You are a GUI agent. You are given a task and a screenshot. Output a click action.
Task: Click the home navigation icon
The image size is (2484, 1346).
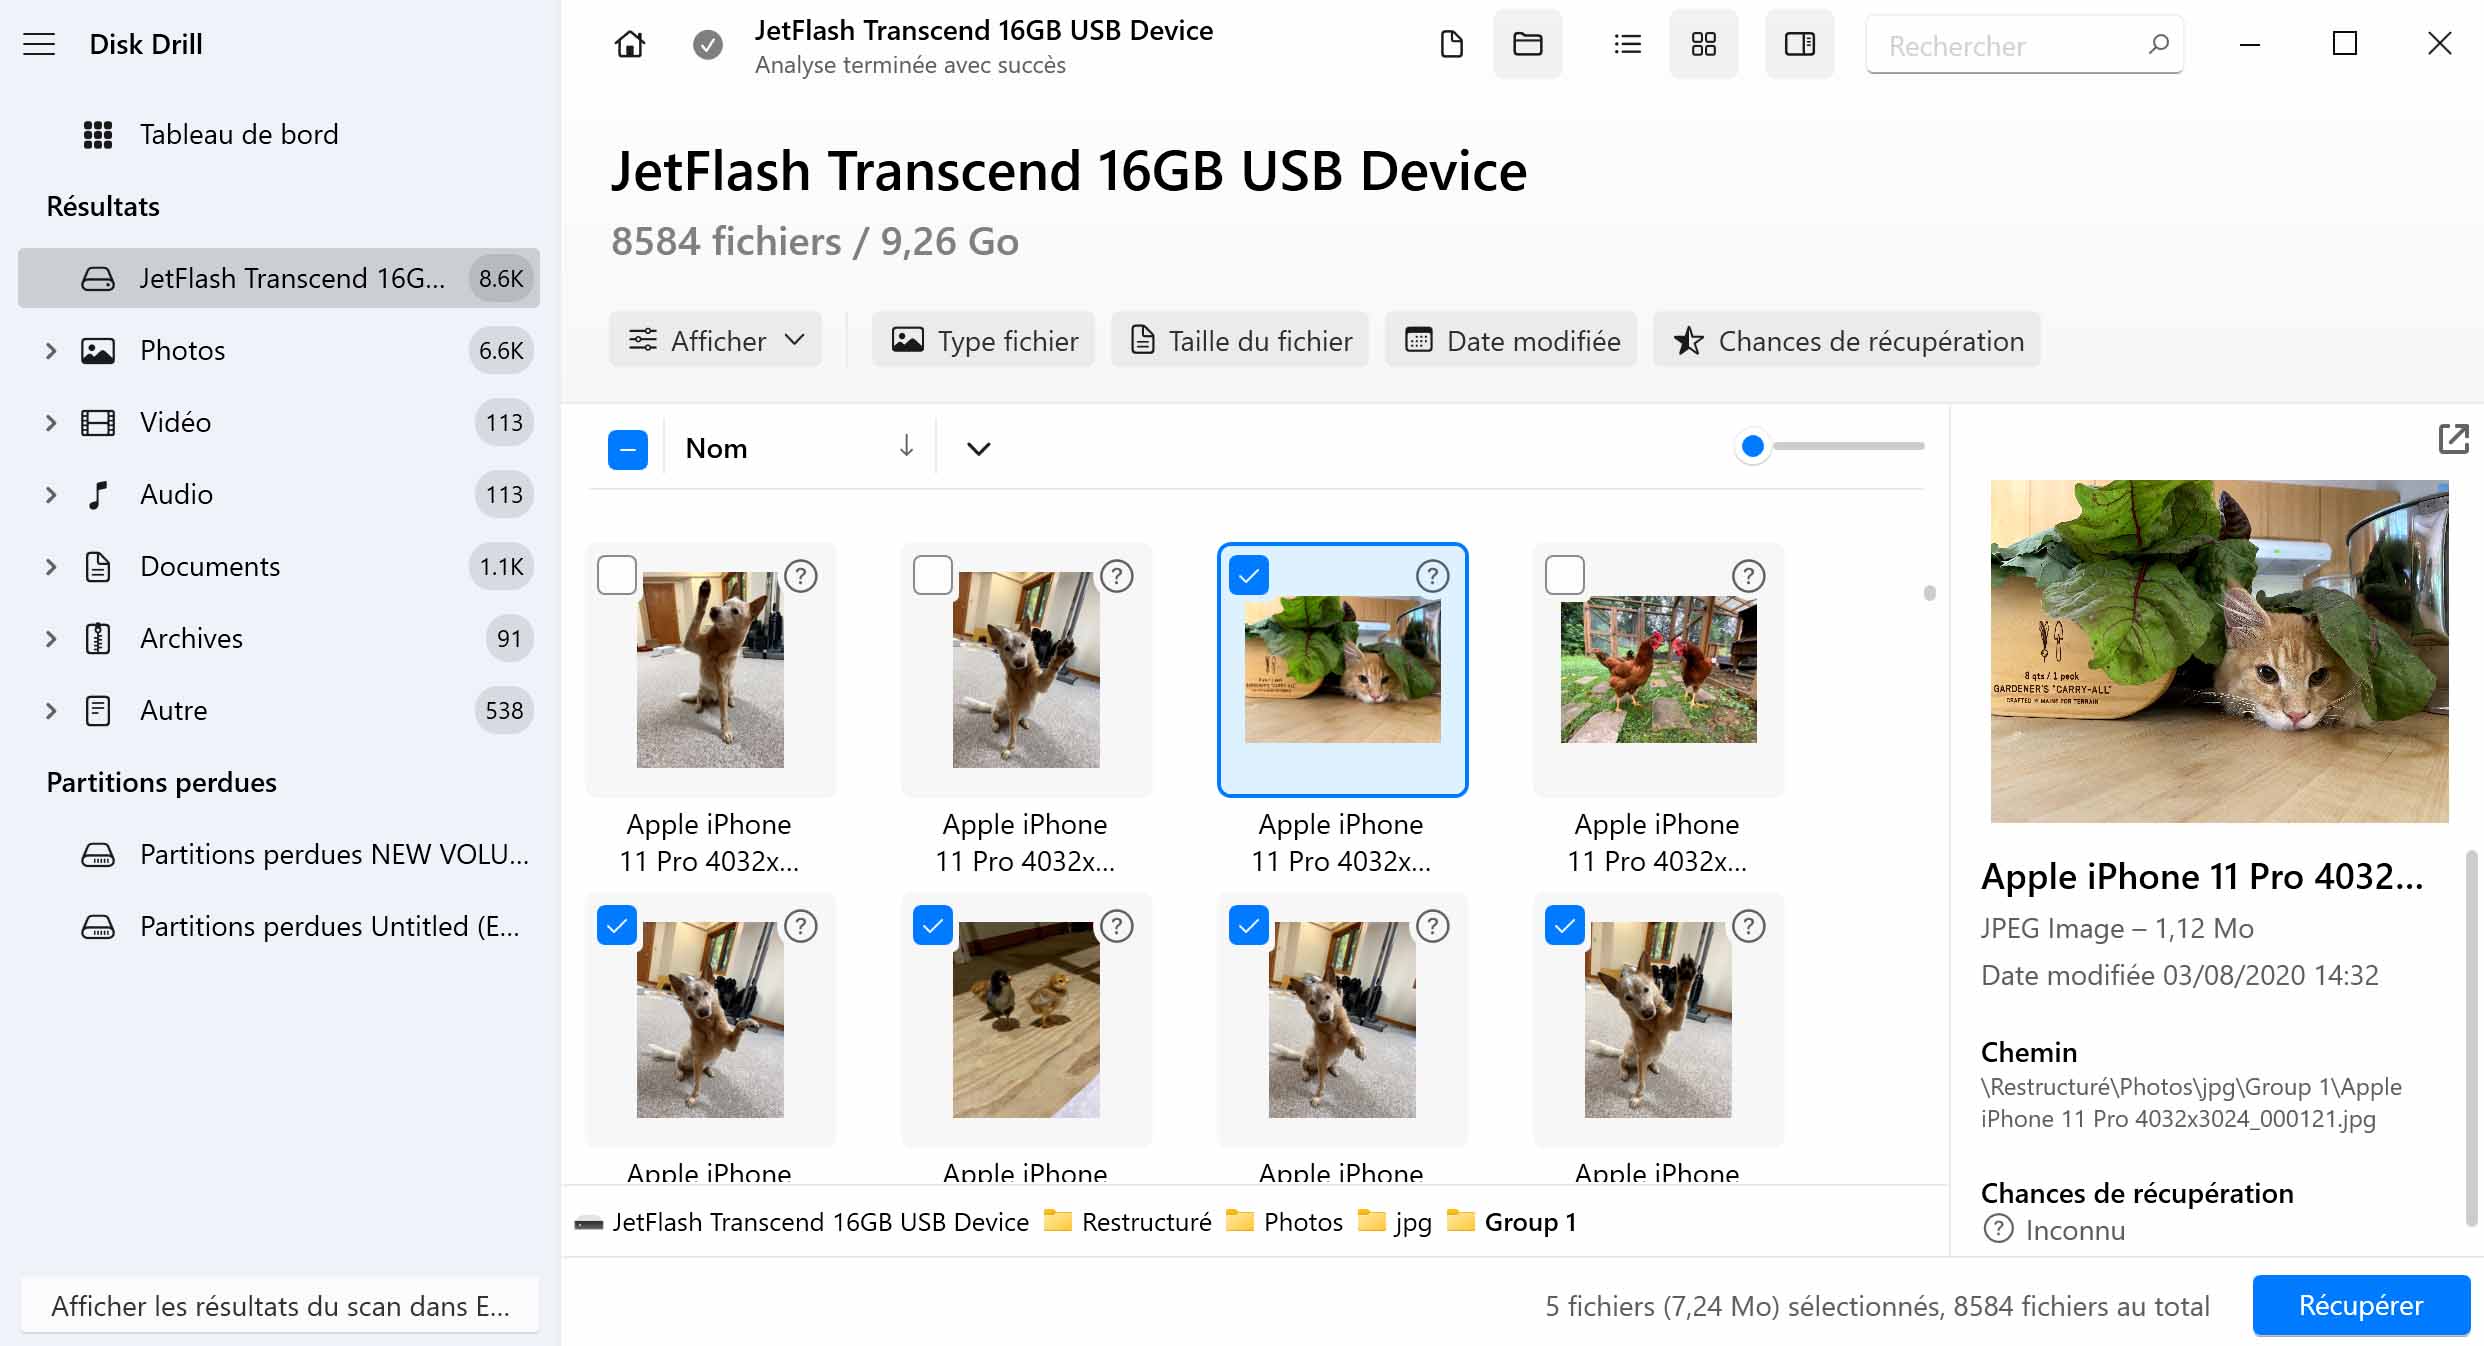[631, 45]
